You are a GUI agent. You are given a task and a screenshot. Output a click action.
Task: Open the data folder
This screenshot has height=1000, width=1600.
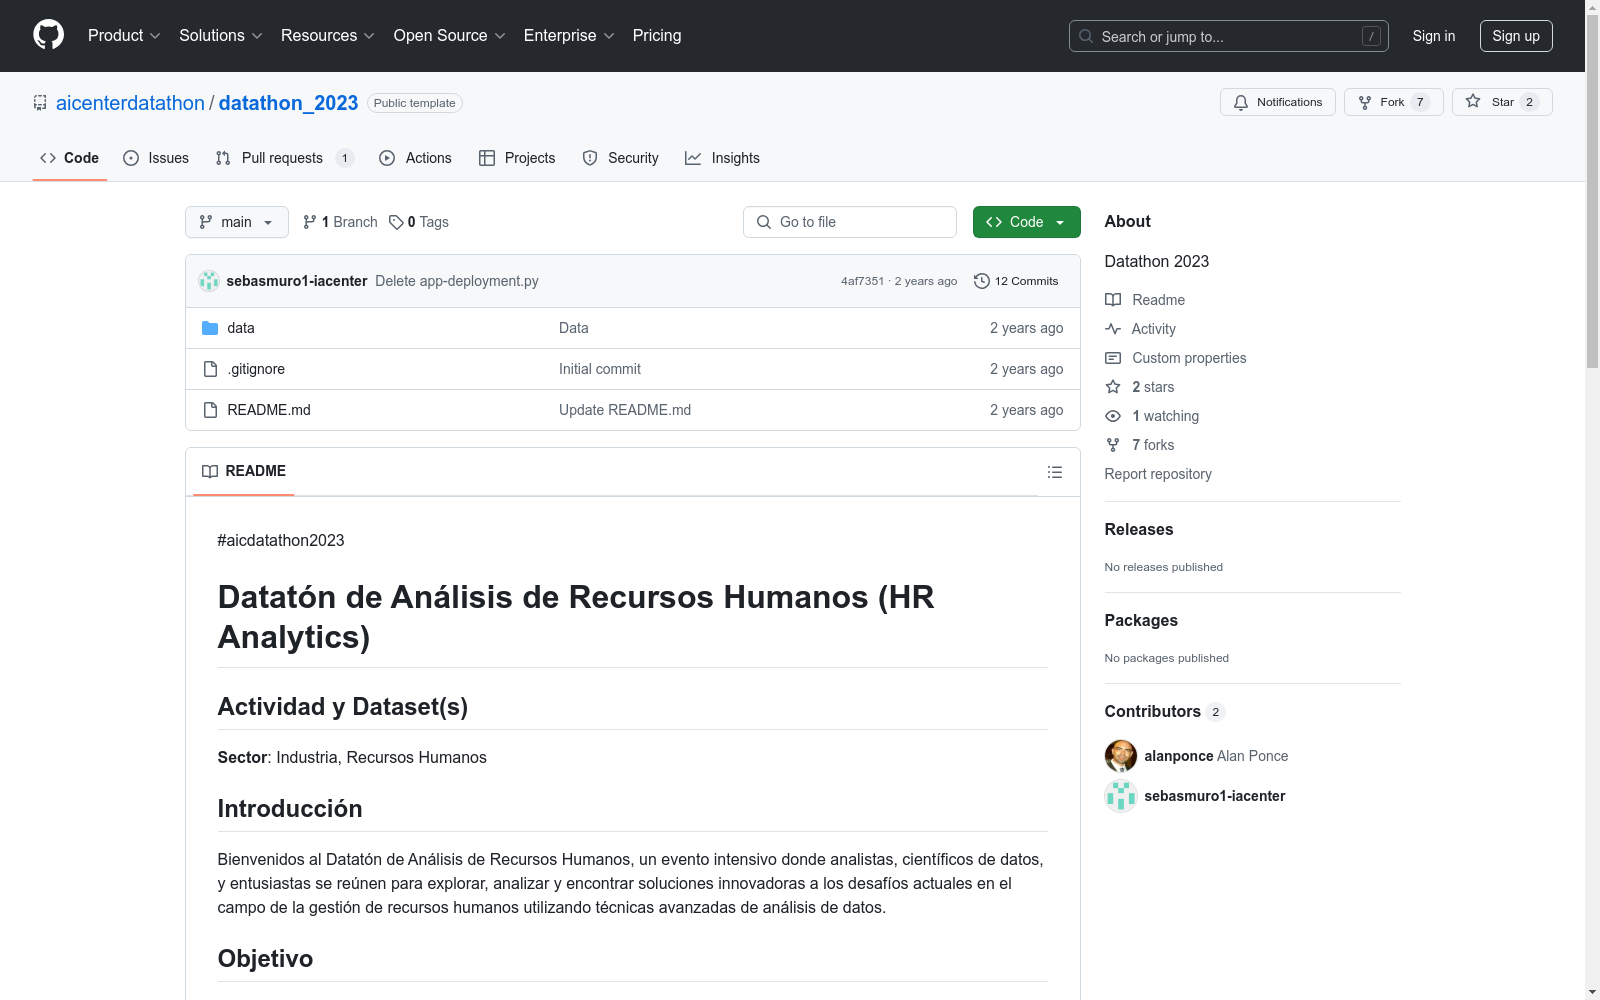click(241, 328)
